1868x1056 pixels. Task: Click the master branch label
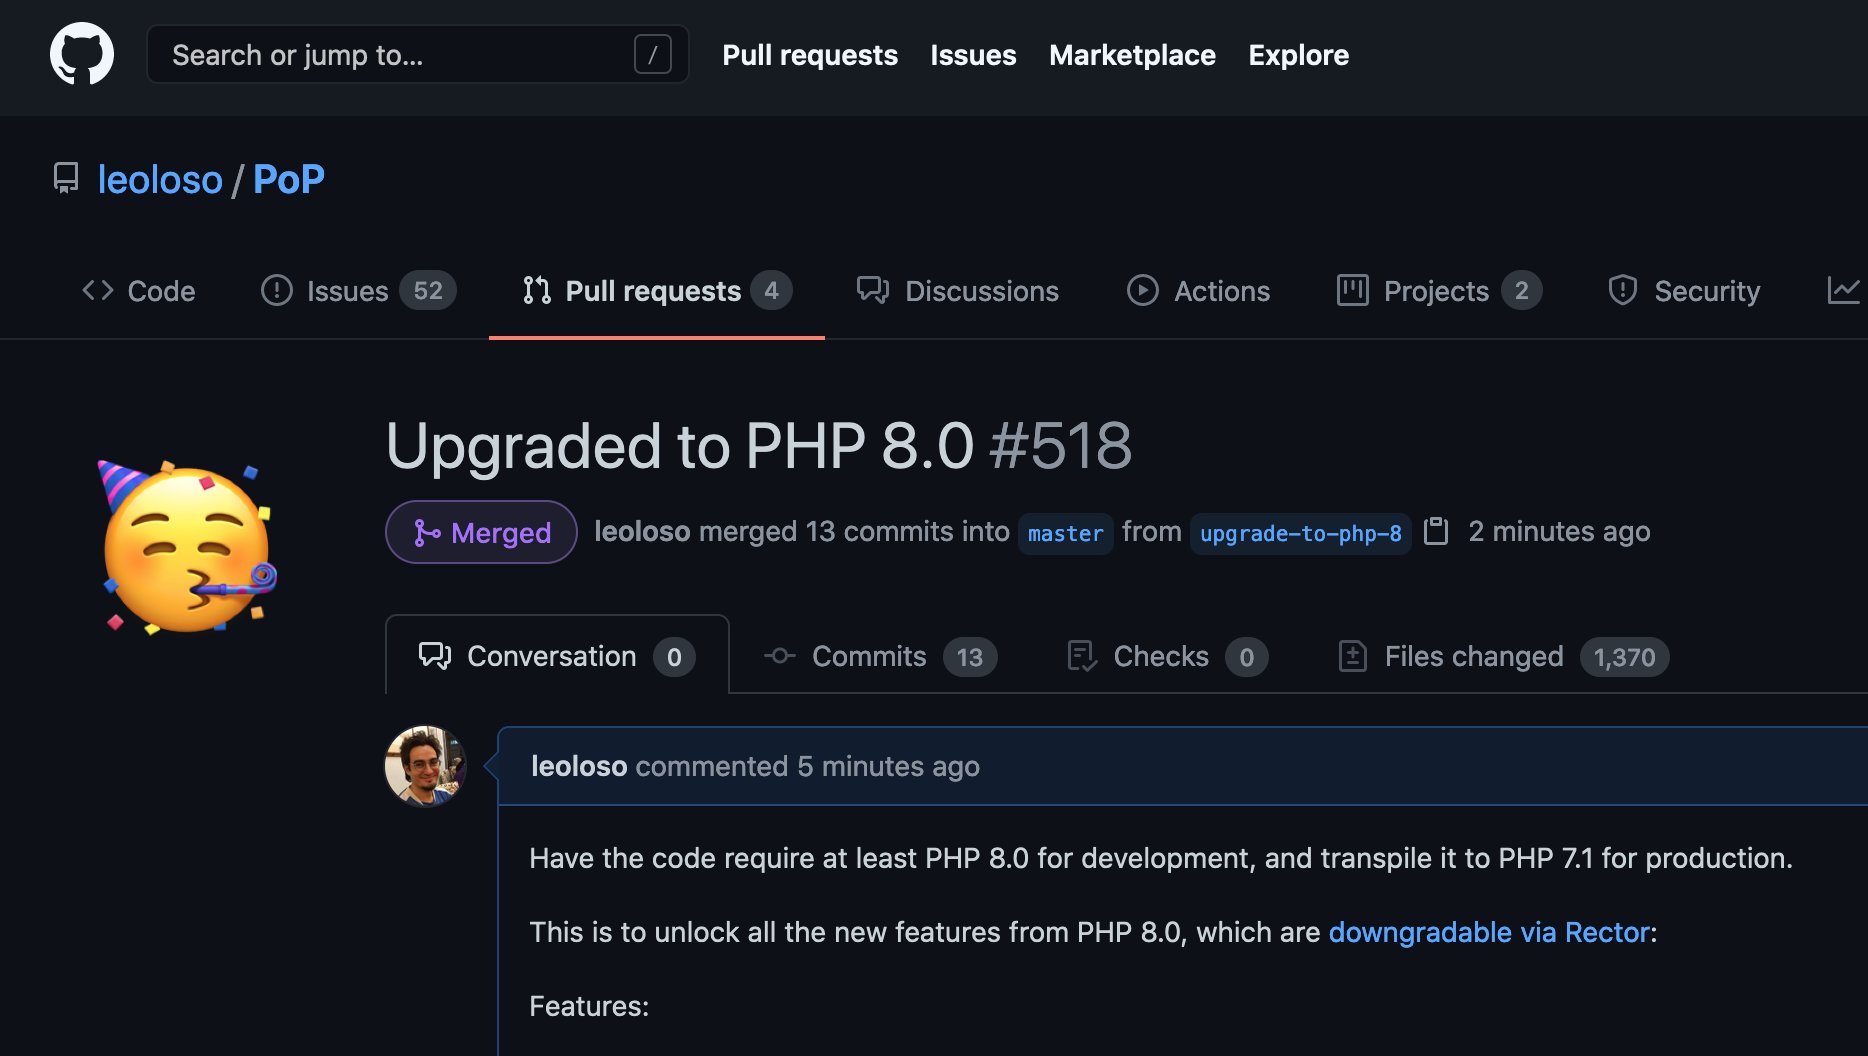tap(1065, 533)
